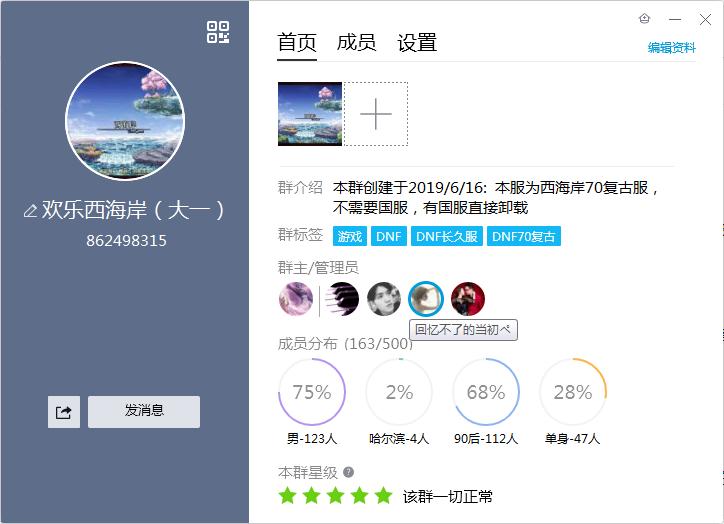Viewport: 724px width, 524px height.
Task: Switch to the 成员 tab
Action: pos(356,42)
